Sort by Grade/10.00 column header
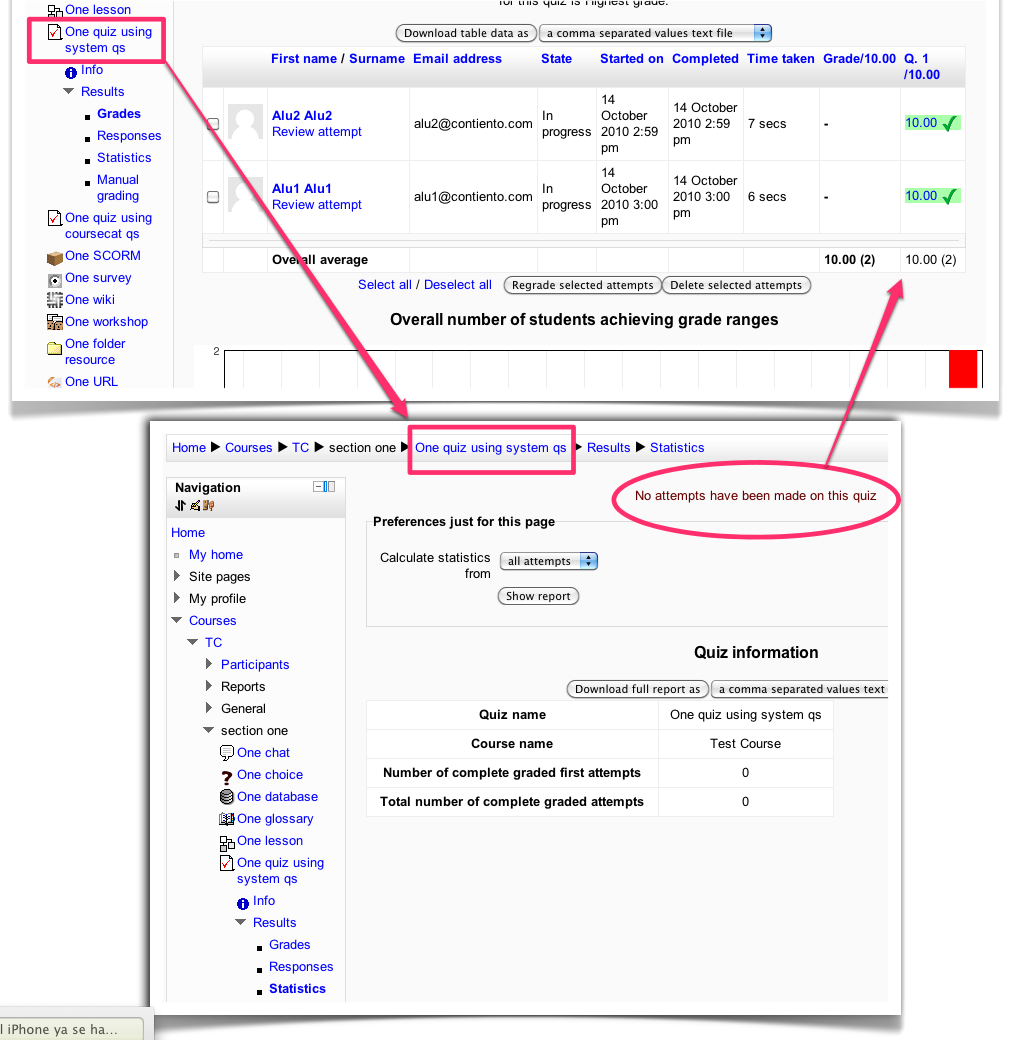 click(x=859, y=58)
